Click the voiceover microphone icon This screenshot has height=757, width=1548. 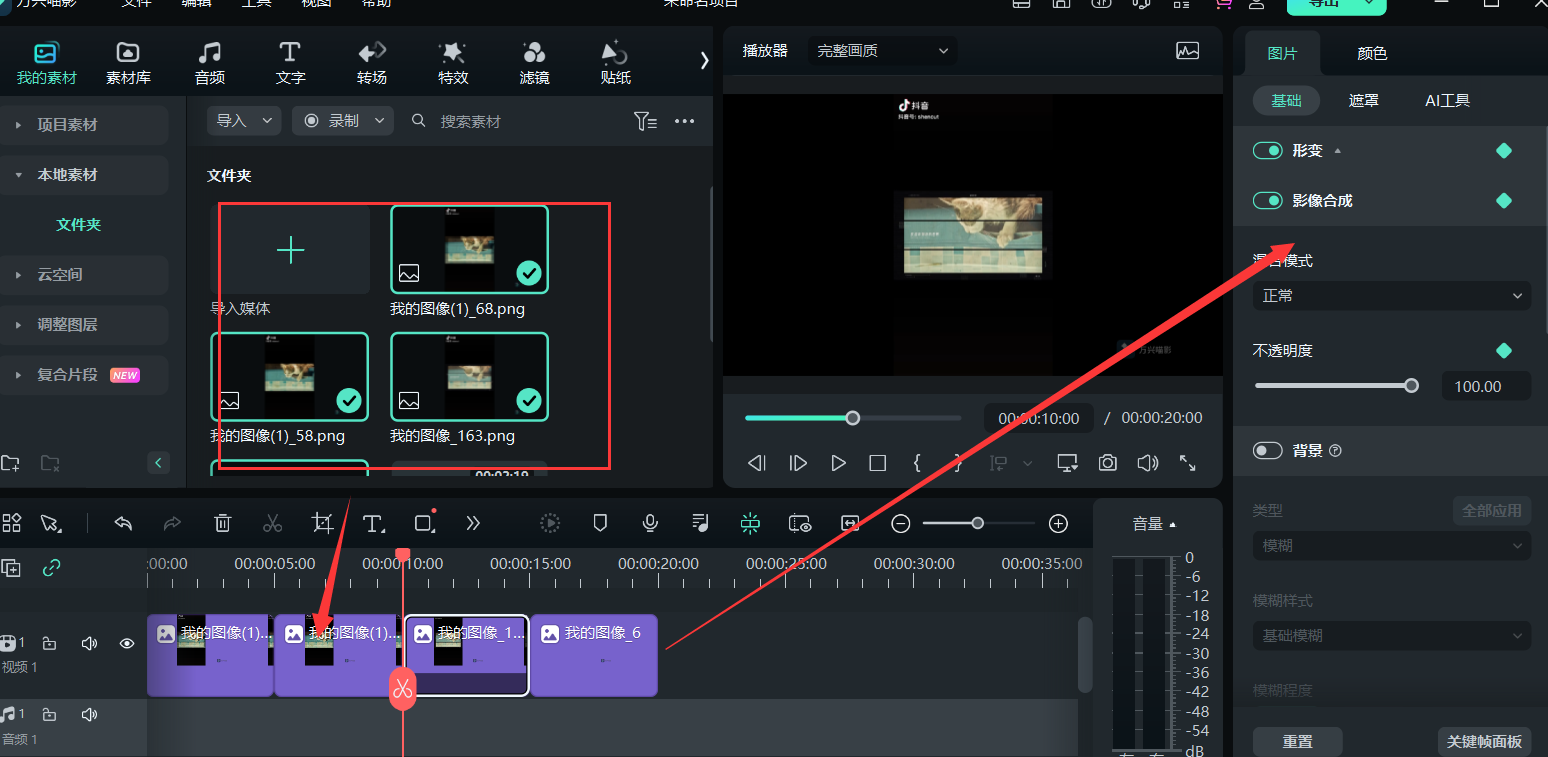649,523
